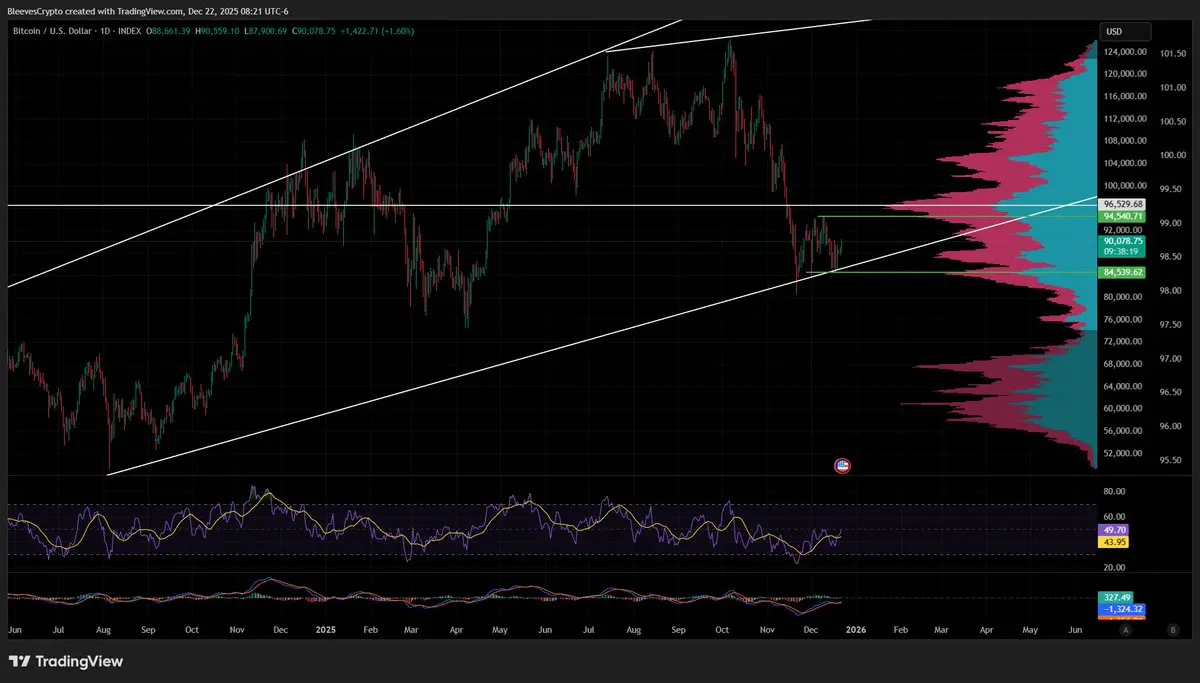The width and height of the screenshot is (1200, 683).
Task: Select the 96,529.68 white price label
Action: [1124, 204]
